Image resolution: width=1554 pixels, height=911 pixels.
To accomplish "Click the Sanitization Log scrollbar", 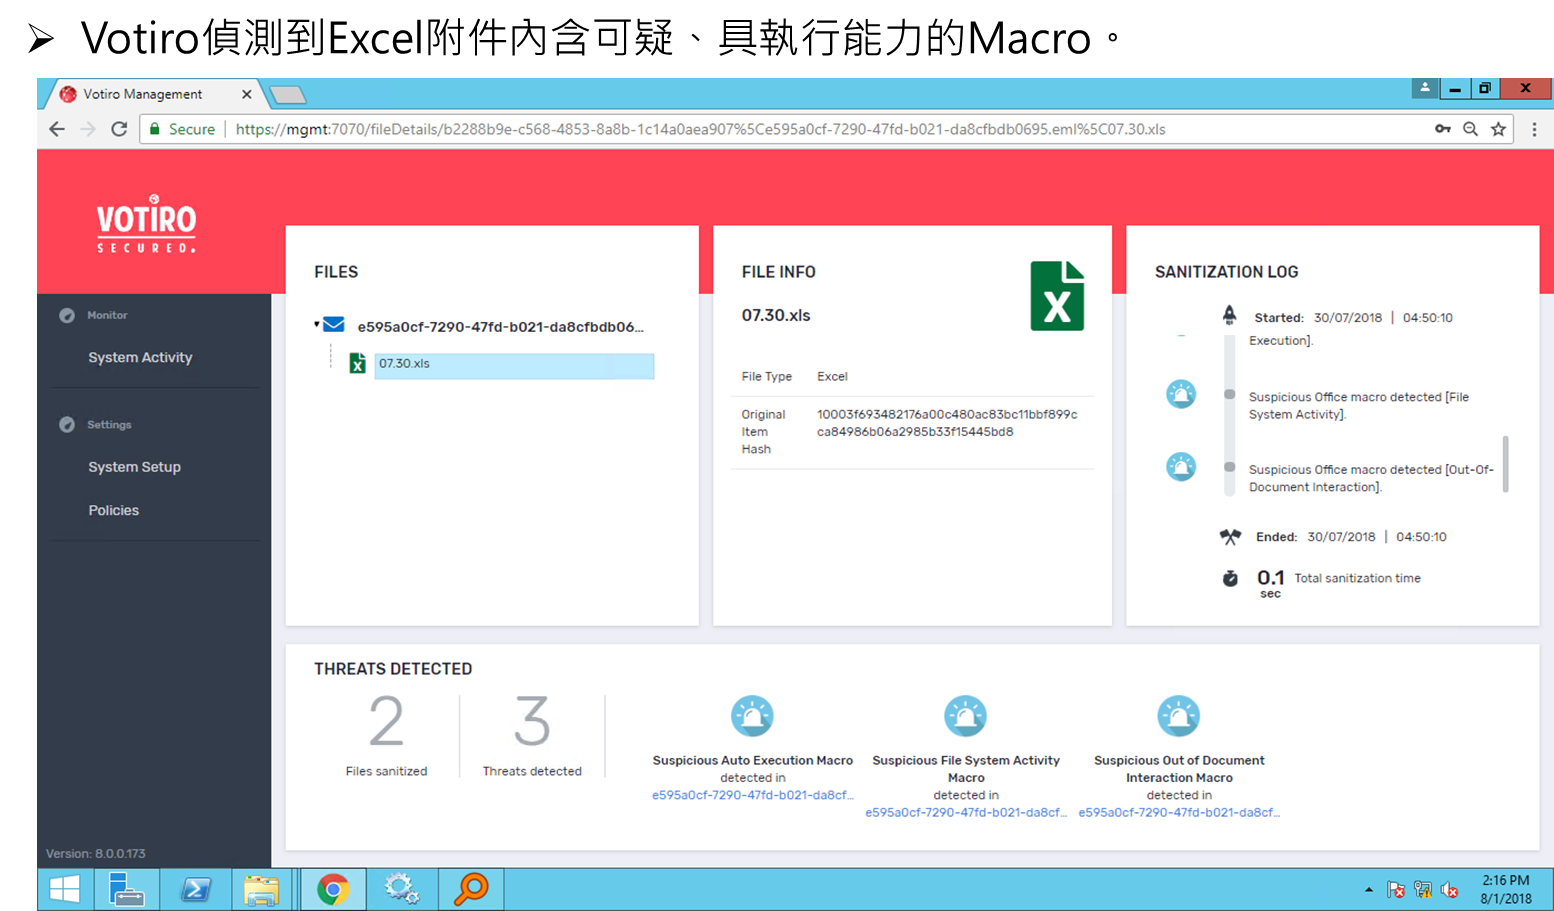I will [1505, 464].
